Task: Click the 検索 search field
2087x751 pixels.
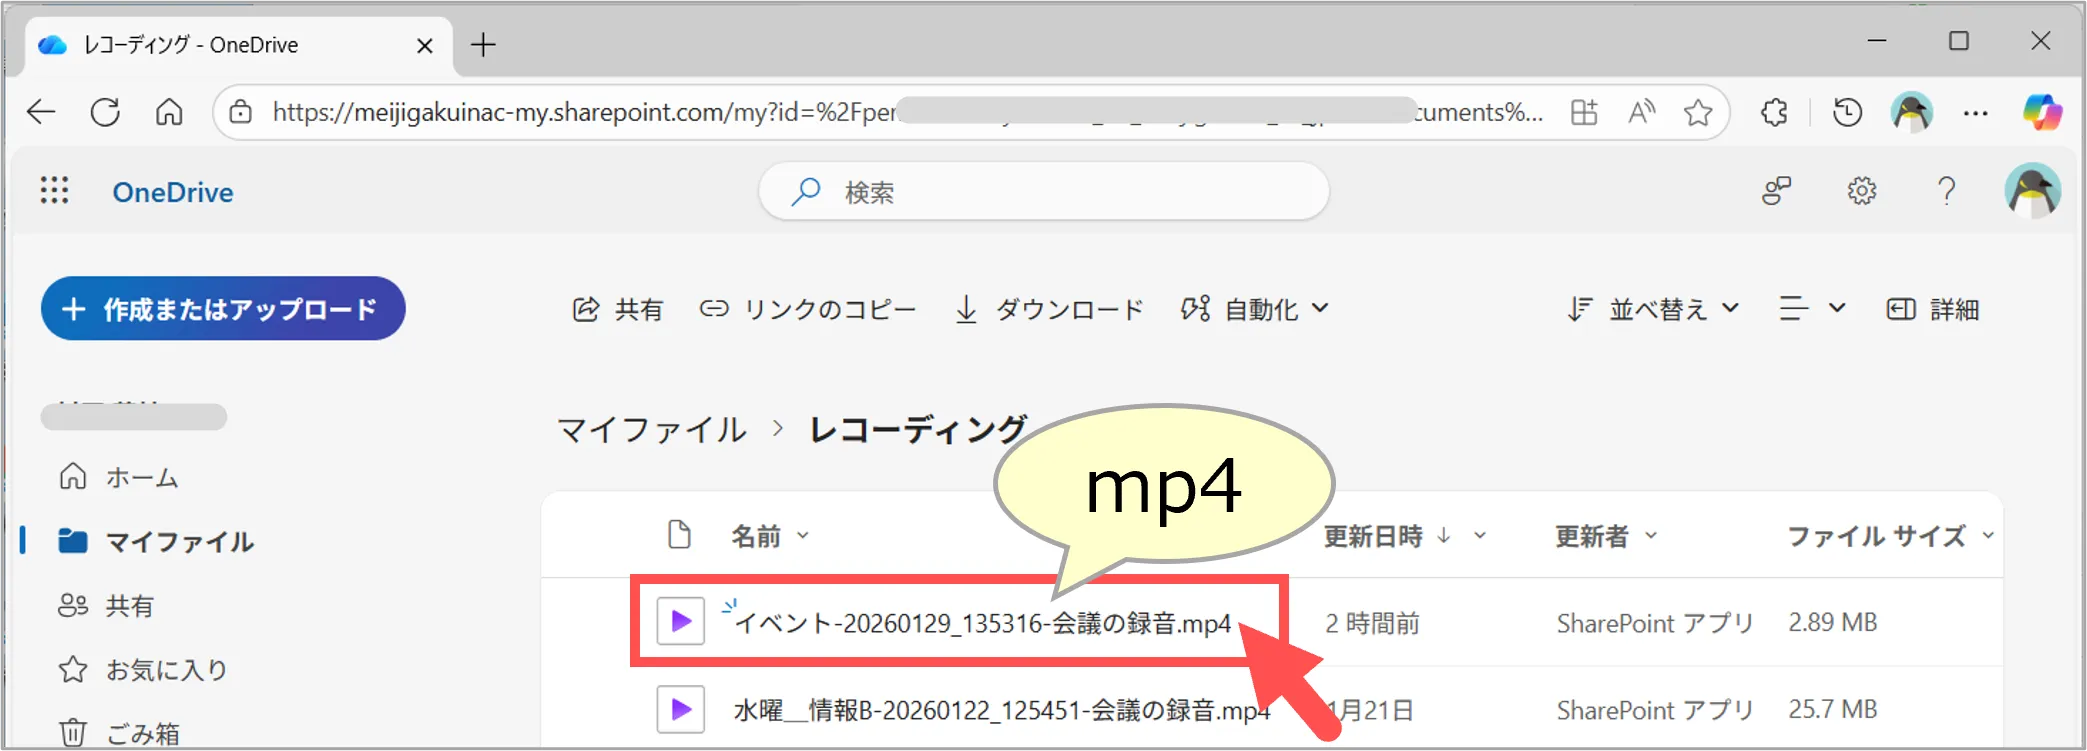Action: (x=1043, y=192)
